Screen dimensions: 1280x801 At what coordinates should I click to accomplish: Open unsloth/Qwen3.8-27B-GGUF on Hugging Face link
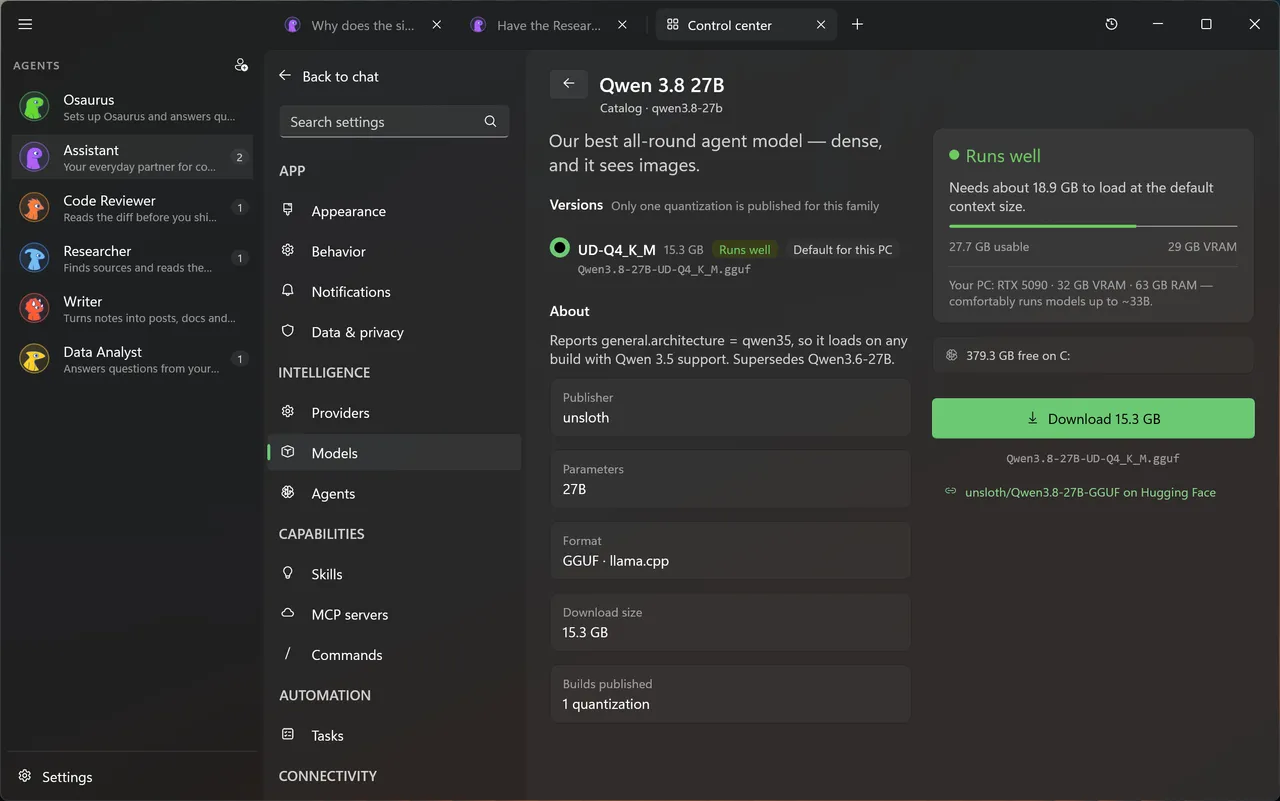[1090, 492]
